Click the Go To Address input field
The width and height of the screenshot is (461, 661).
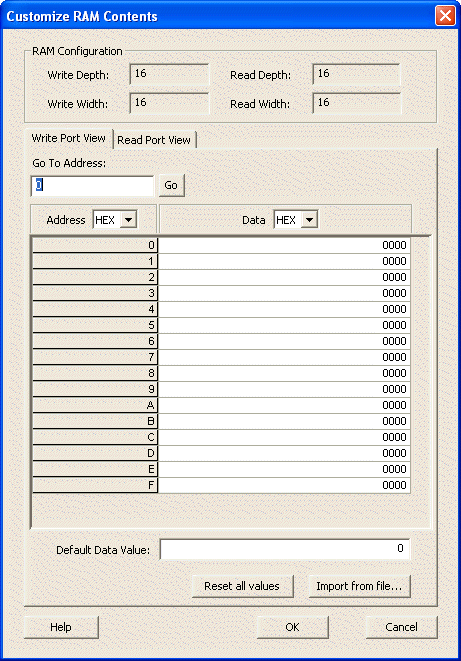point(92,185)
